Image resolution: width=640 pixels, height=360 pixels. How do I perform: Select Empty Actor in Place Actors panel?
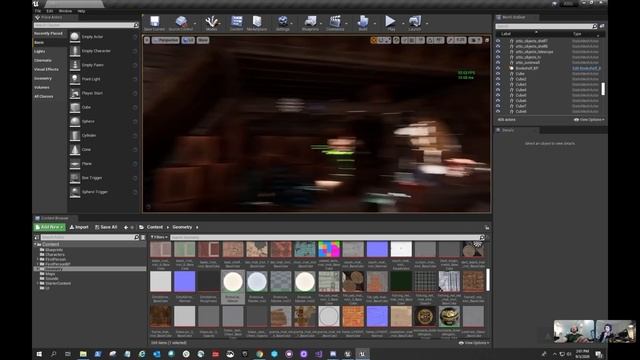[x=103, y=37]
